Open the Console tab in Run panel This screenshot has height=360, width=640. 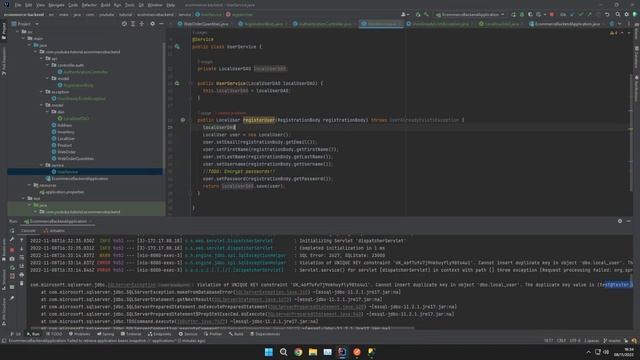[x=28, y=231]
